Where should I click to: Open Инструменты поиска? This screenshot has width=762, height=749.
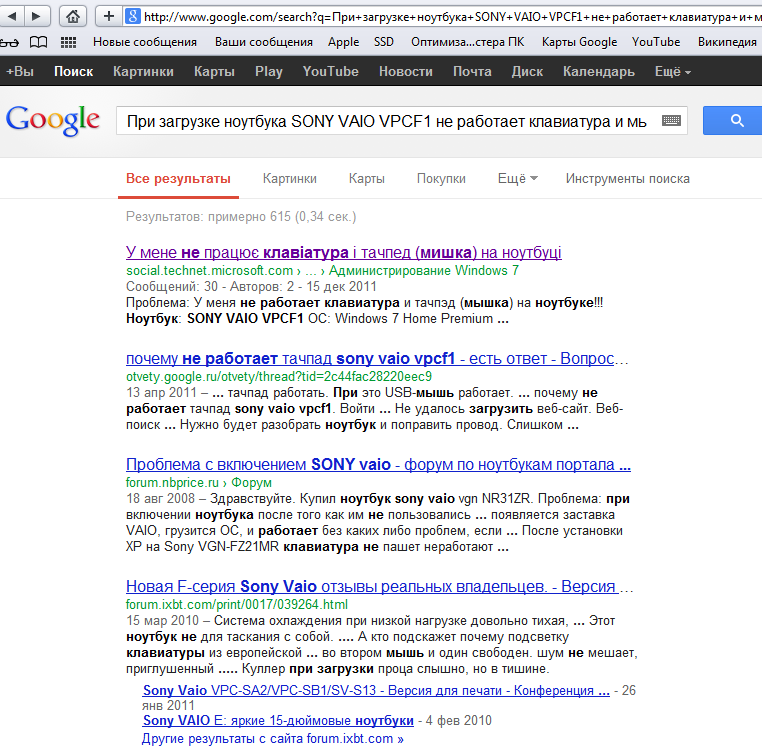point(627,179)
